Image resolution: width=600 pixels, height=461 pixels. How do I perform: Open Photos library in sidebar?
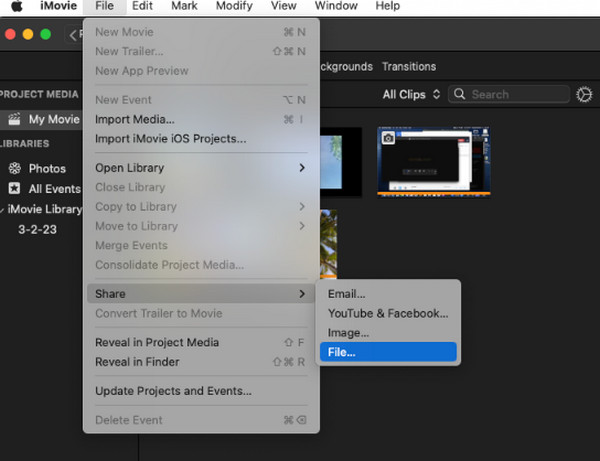(47, 169)
